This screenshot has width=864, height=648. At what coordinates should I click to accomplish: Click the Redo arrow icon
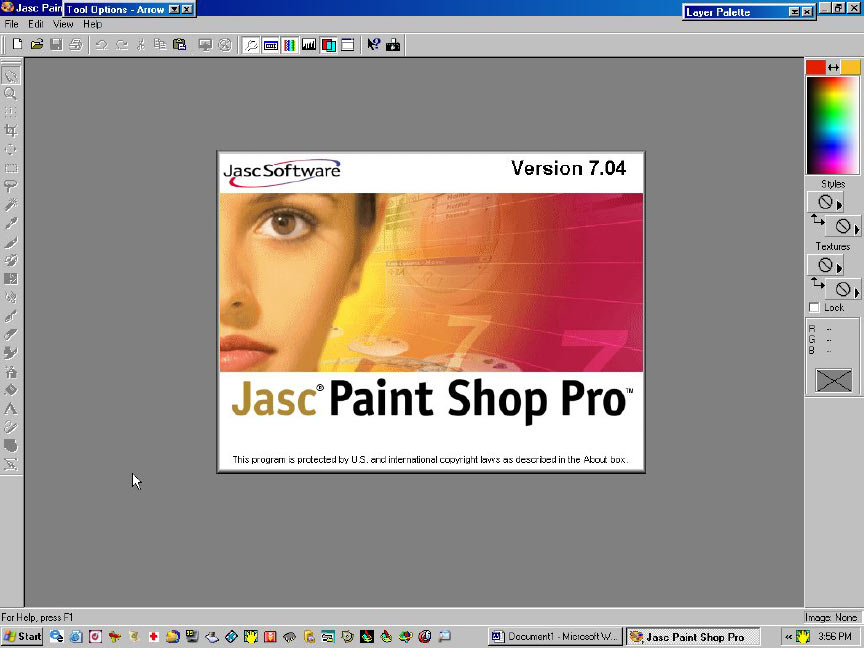click(x=121, y=45)
